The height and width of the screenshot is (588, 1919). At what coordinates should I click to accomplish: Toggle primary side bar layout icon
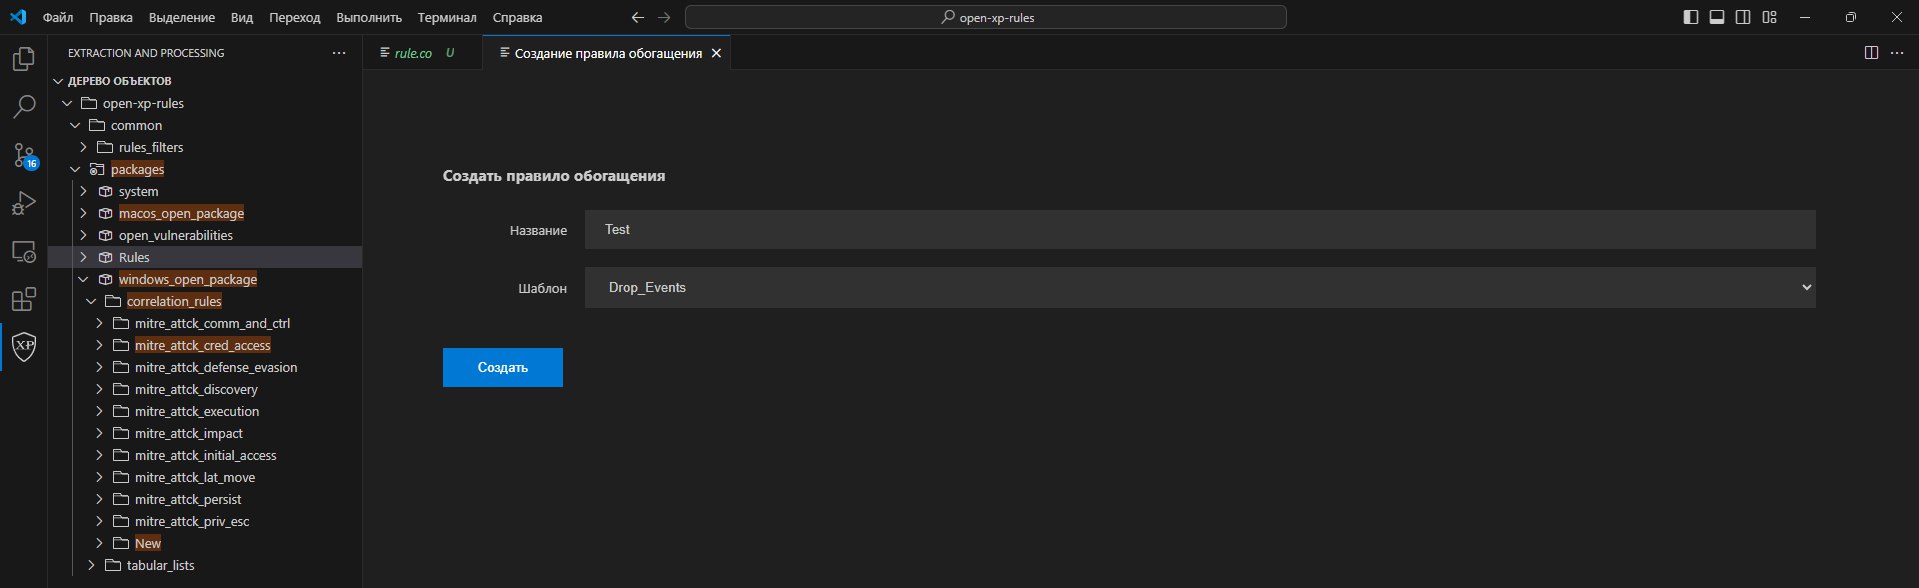1691,17
